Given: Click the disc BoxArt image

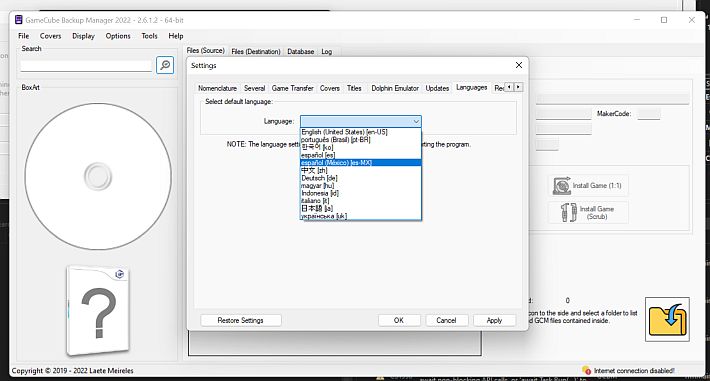Looking at the screenshot, I should click(x=98, y=176).
